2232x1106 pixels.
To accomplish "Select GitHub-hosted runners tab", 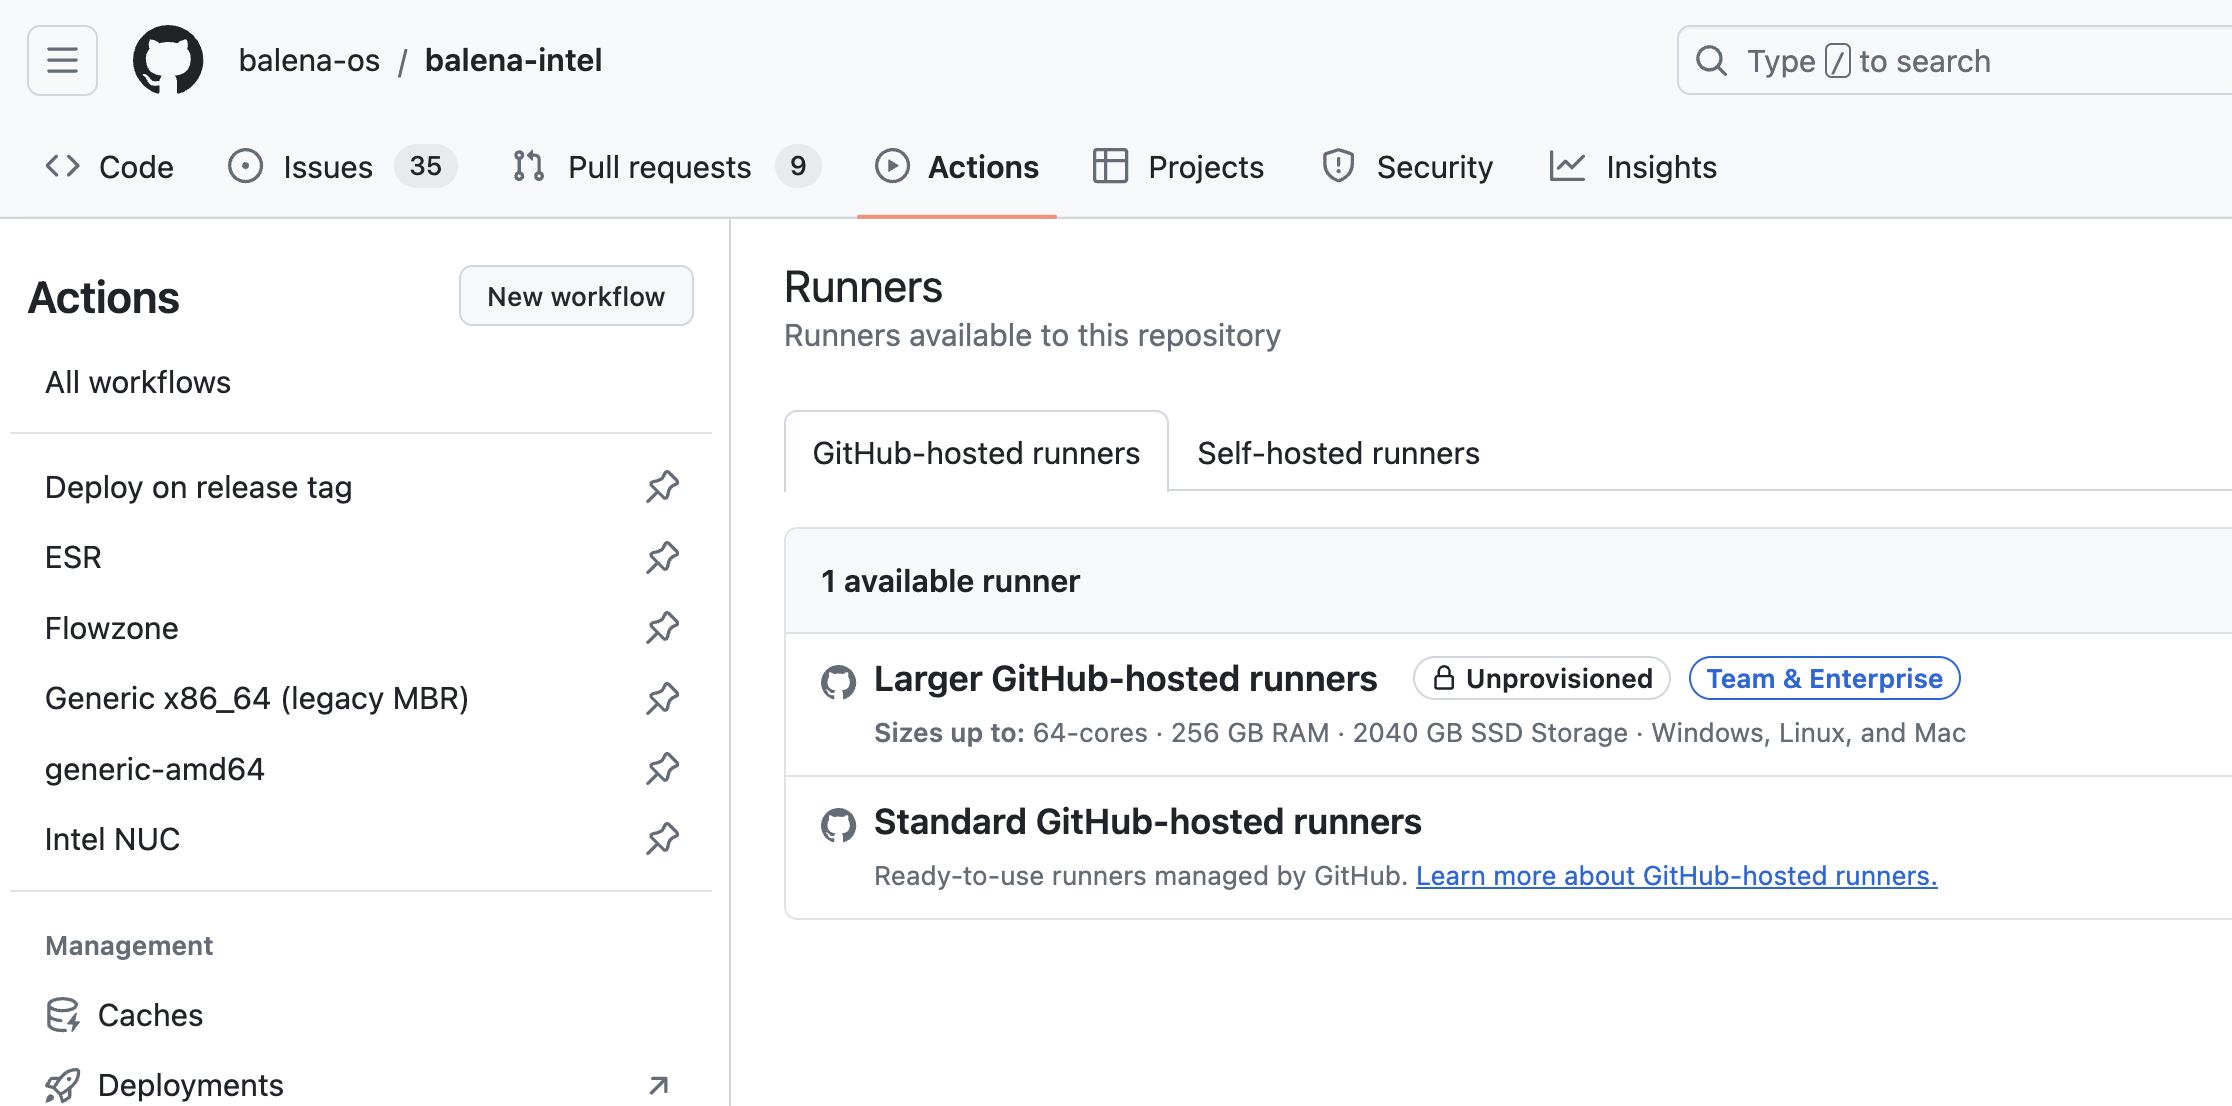I will pos(976,453).
